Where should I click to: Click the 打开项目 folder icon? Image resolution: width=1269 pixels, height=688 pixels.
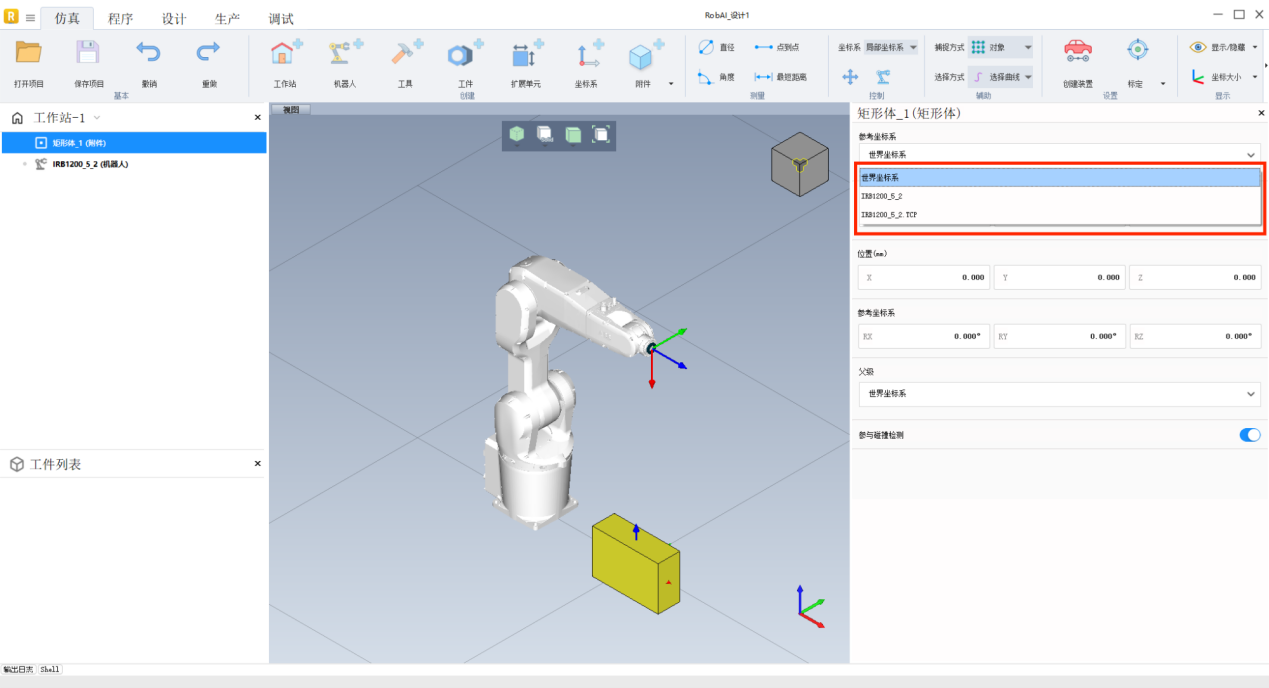(x=28, y=53)
